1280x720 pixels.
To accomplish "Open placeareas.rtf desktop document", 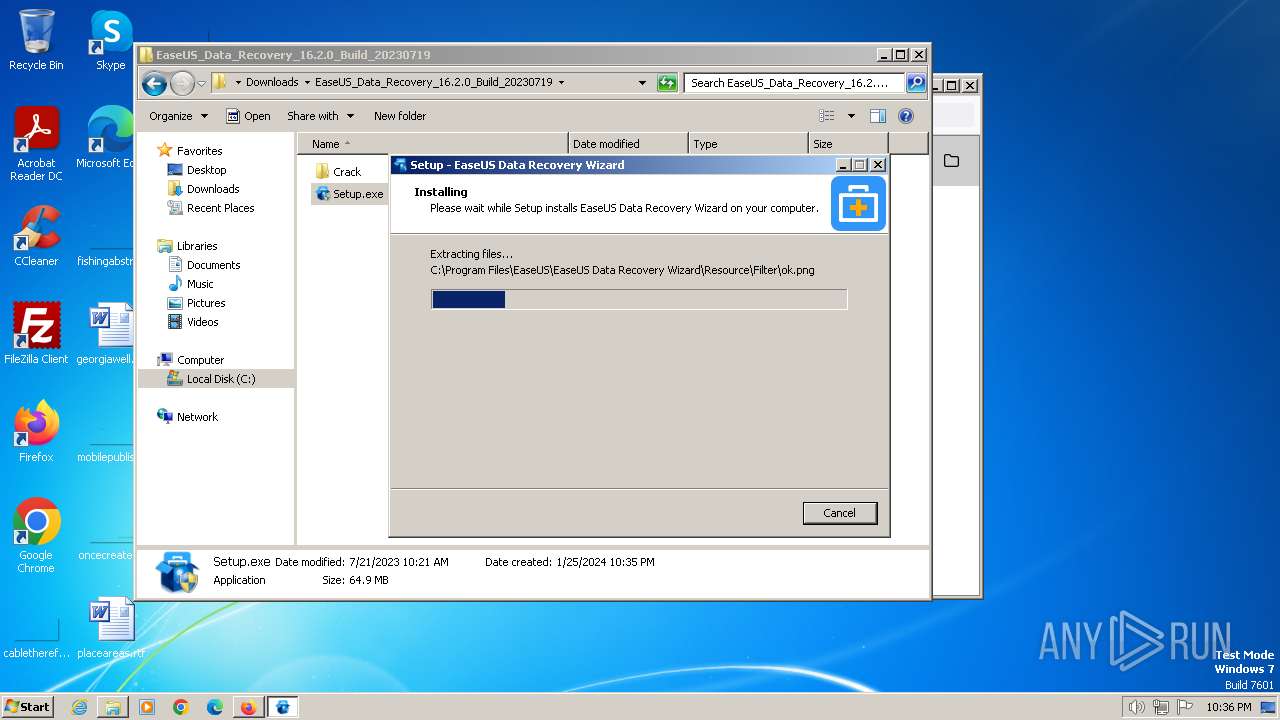I will tap(111, 628).
